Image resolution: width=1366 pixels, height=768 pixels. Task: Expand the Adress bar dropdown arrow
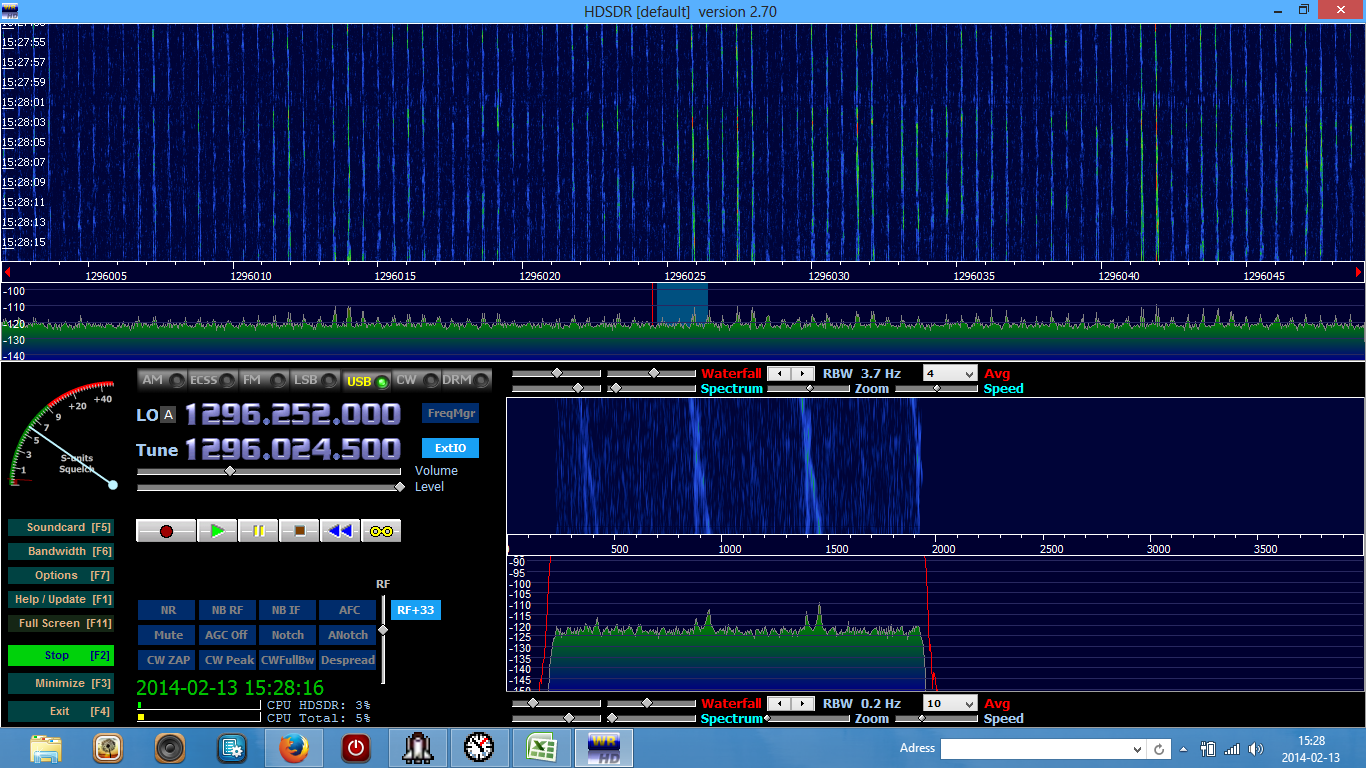coord(1137,749)
